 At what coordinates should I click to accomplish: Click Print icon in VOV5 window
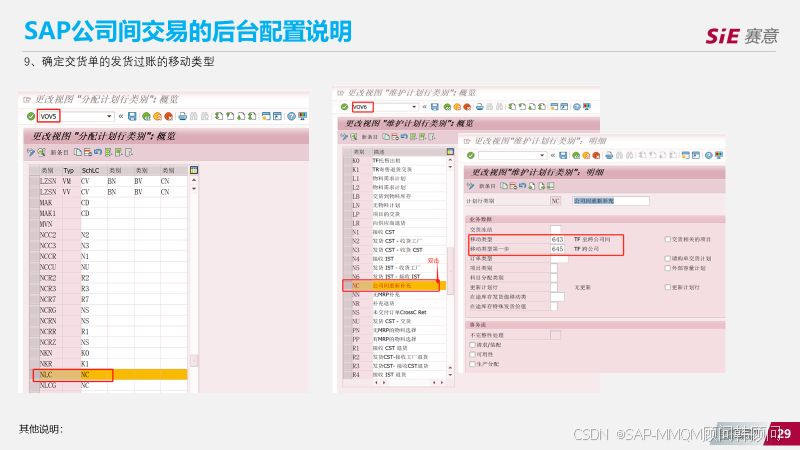183,116
